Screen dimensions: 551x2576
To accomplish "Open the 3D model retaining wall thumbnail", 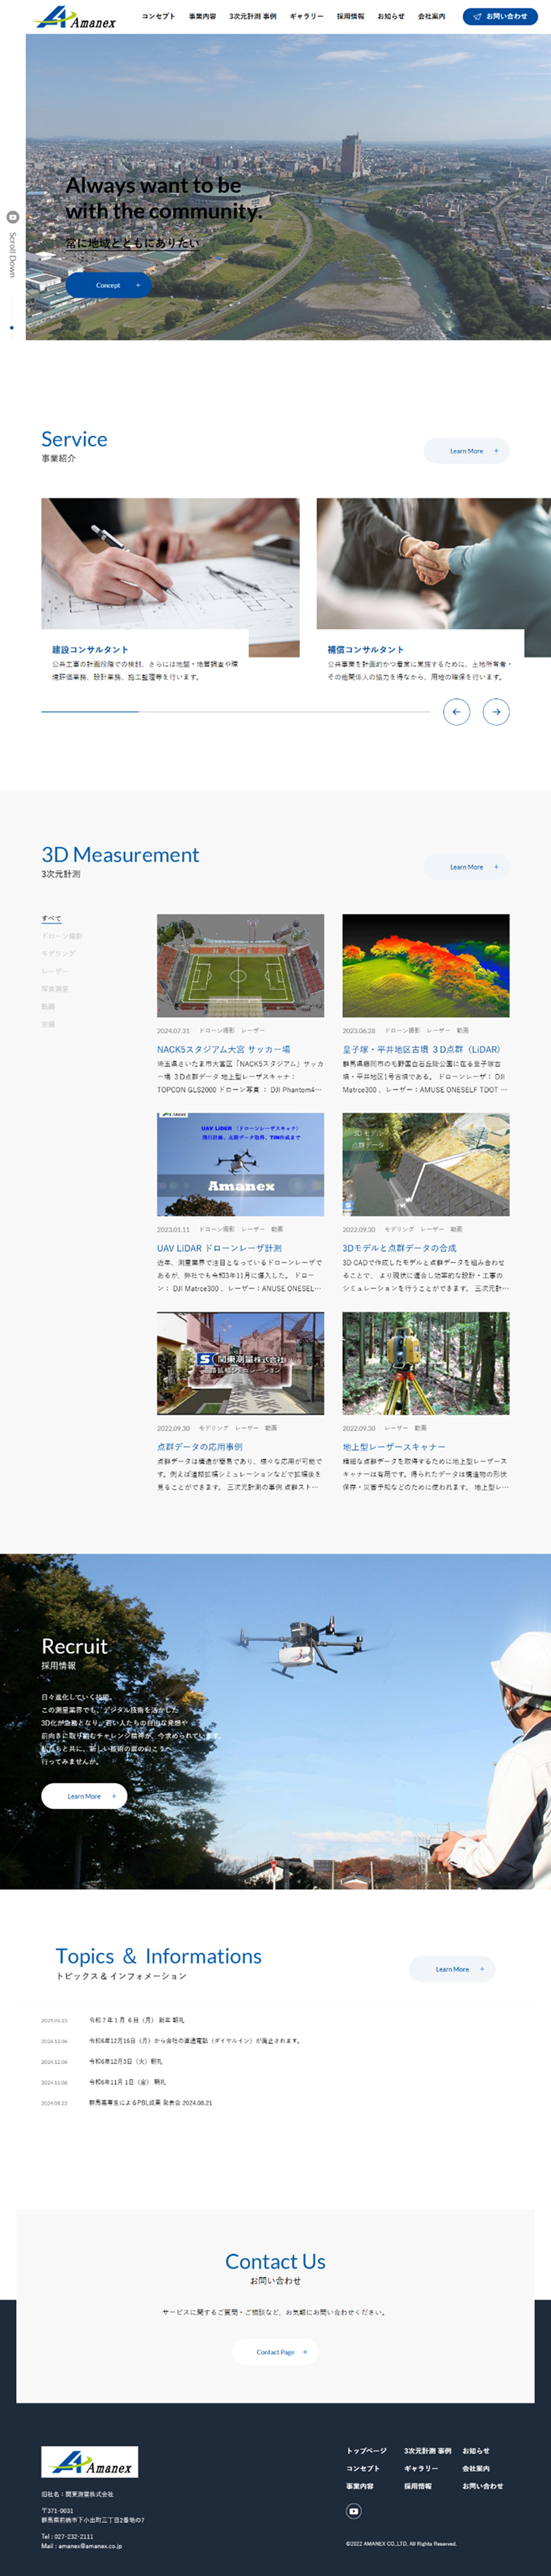I will [x=426, y=1164].
